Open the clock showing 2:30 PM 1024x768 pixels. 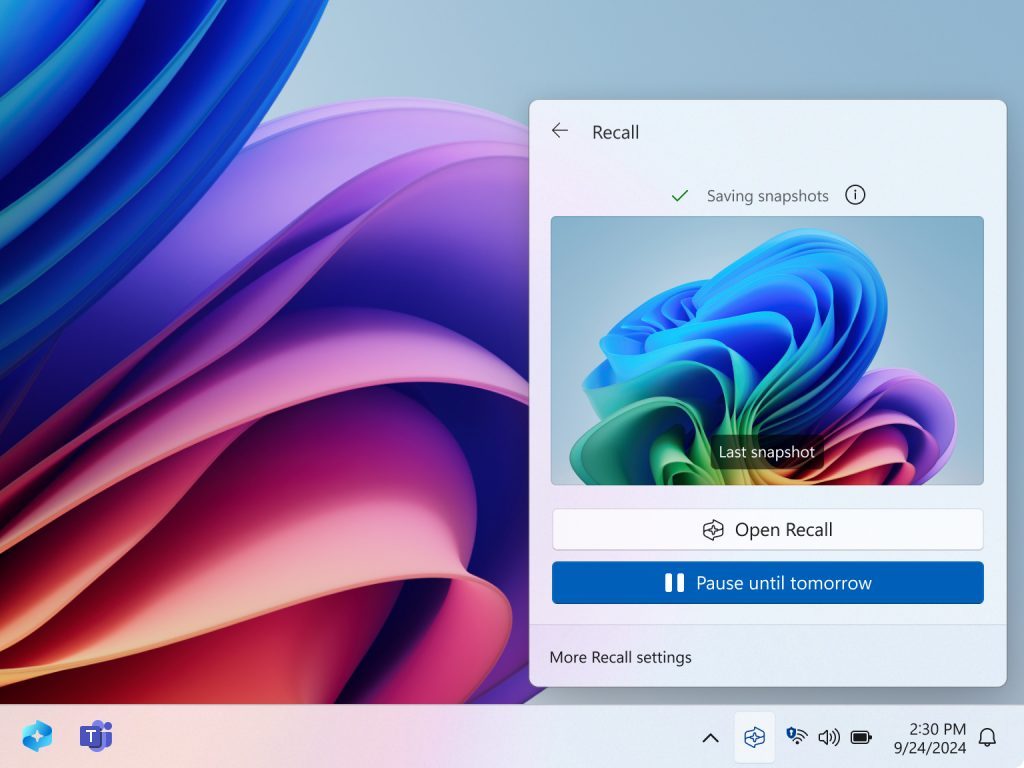click(937, 729)
